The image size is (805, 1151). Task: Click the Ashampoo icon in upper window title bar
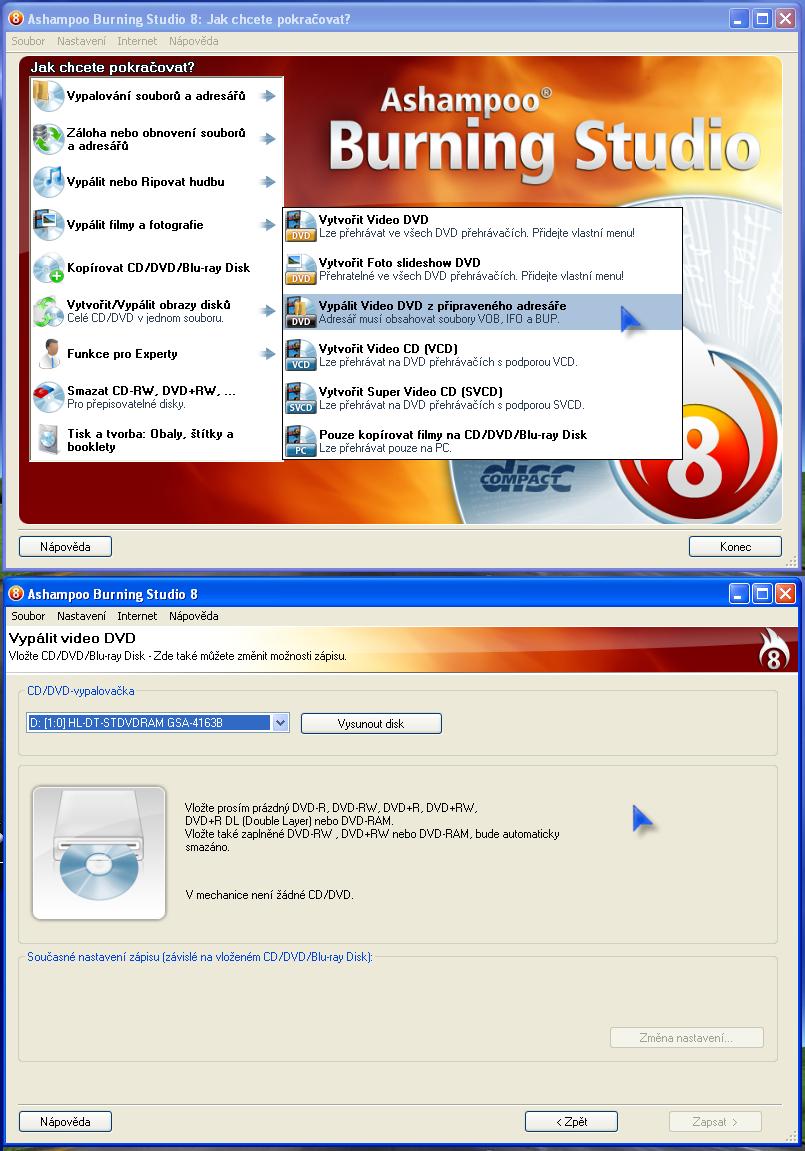[15, 18]
